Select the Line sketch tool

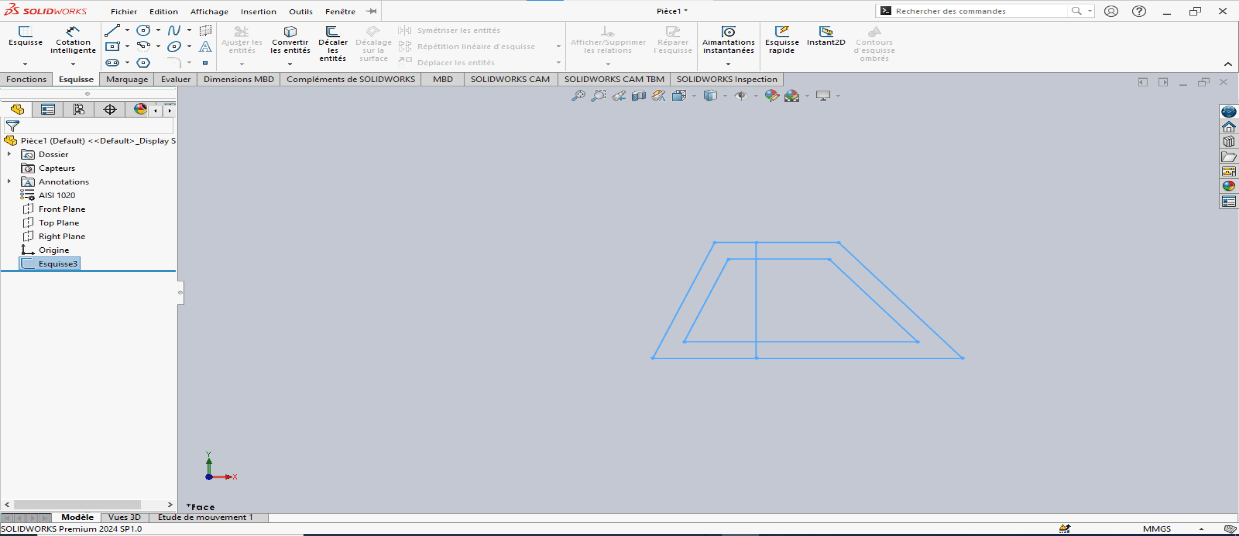coord(112,30)
